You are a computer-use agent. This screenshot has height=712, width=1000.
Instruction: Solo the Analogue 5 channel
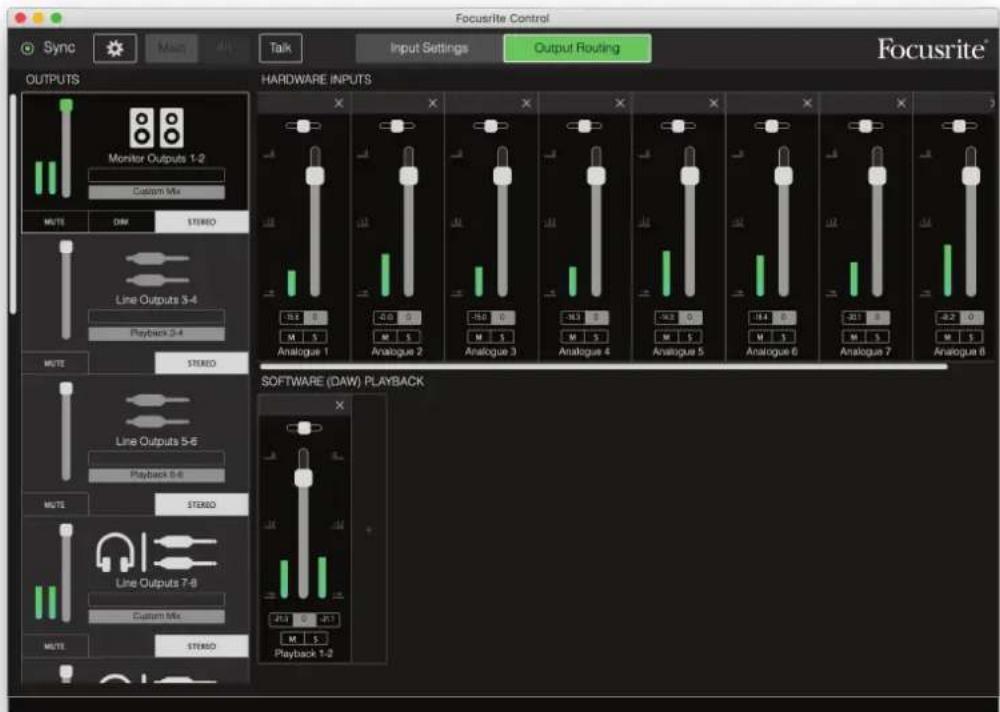[x=690, y=337]
